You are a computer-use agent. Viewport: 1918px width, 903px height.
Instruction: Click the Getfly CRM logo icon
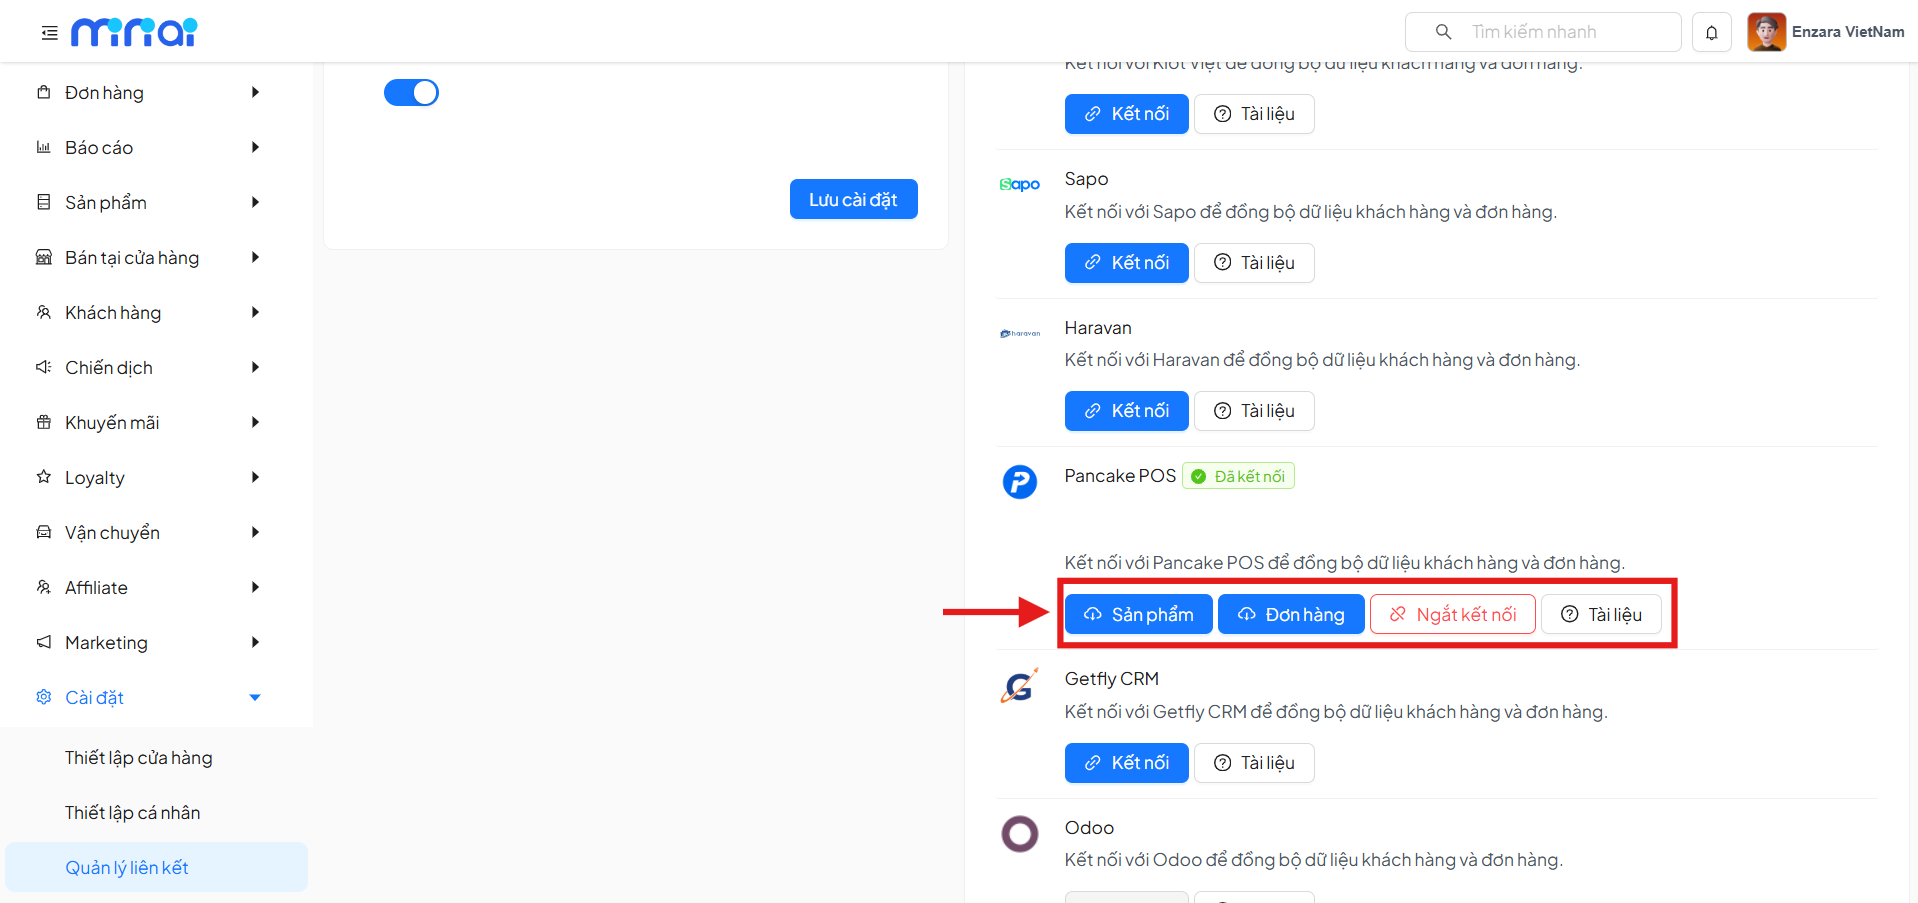[1018, 685]
